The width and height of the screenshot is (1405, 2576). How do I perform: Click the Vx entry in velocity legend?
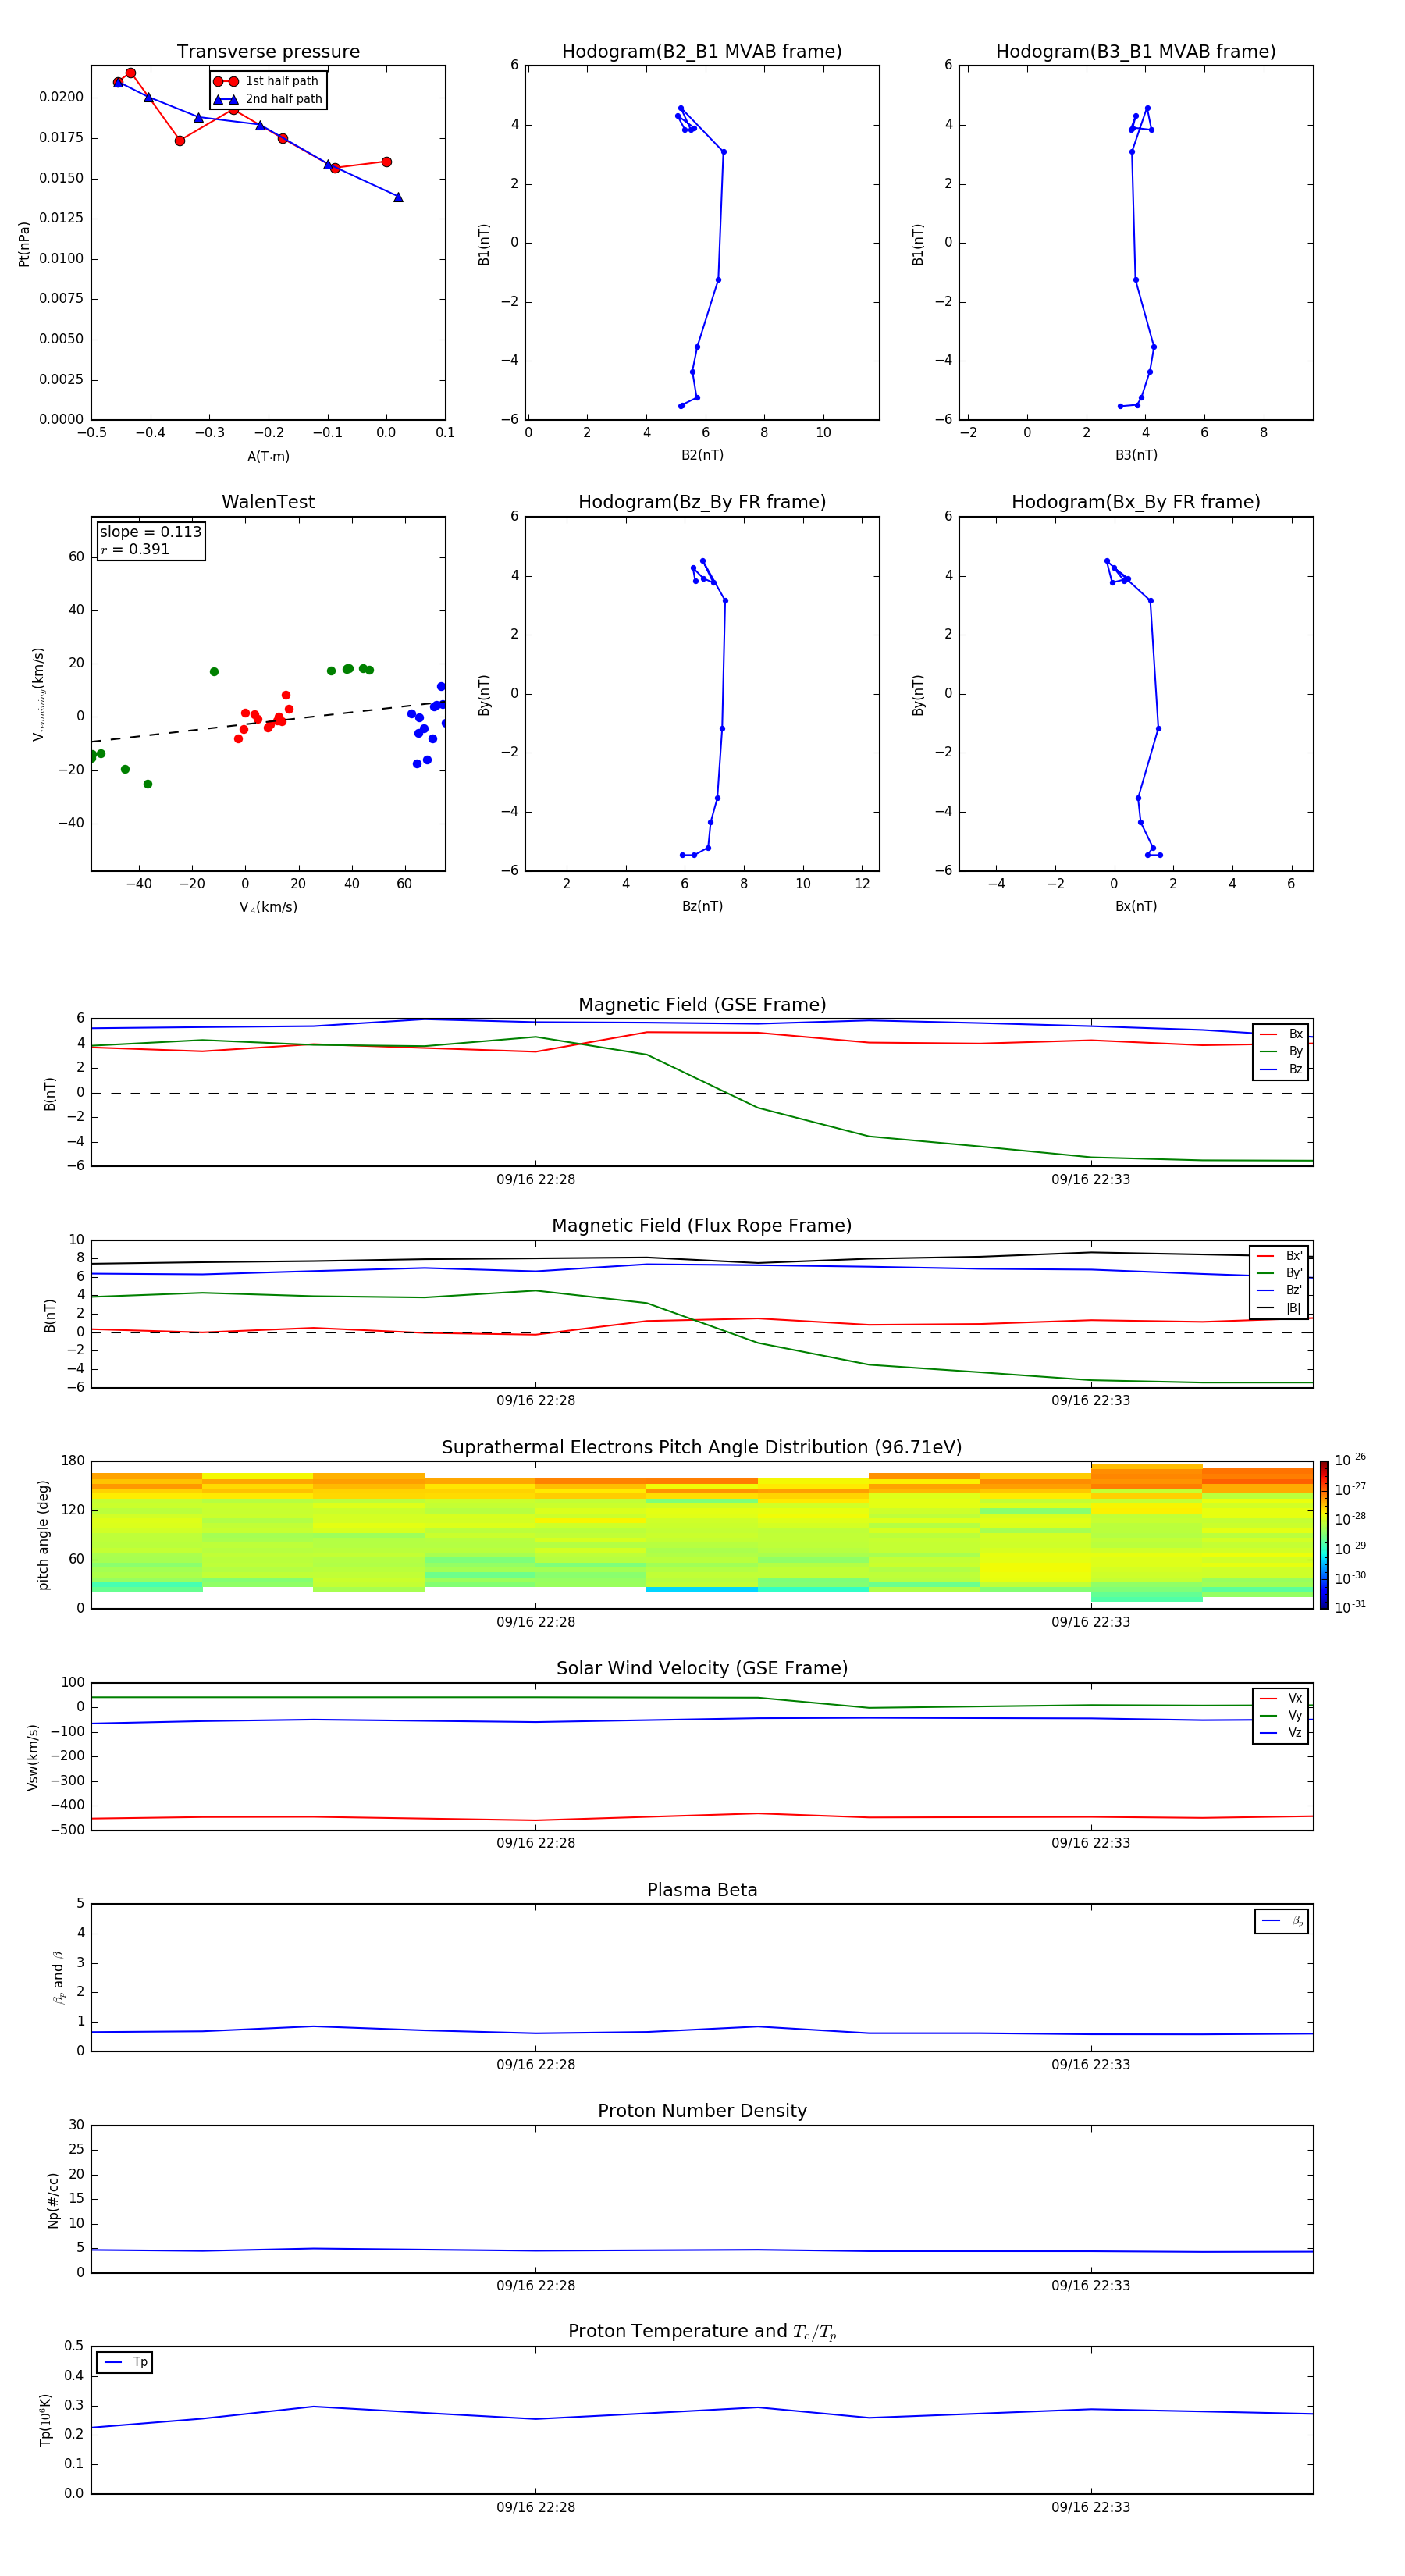pyautogui.click(x=1281, y=1699)
